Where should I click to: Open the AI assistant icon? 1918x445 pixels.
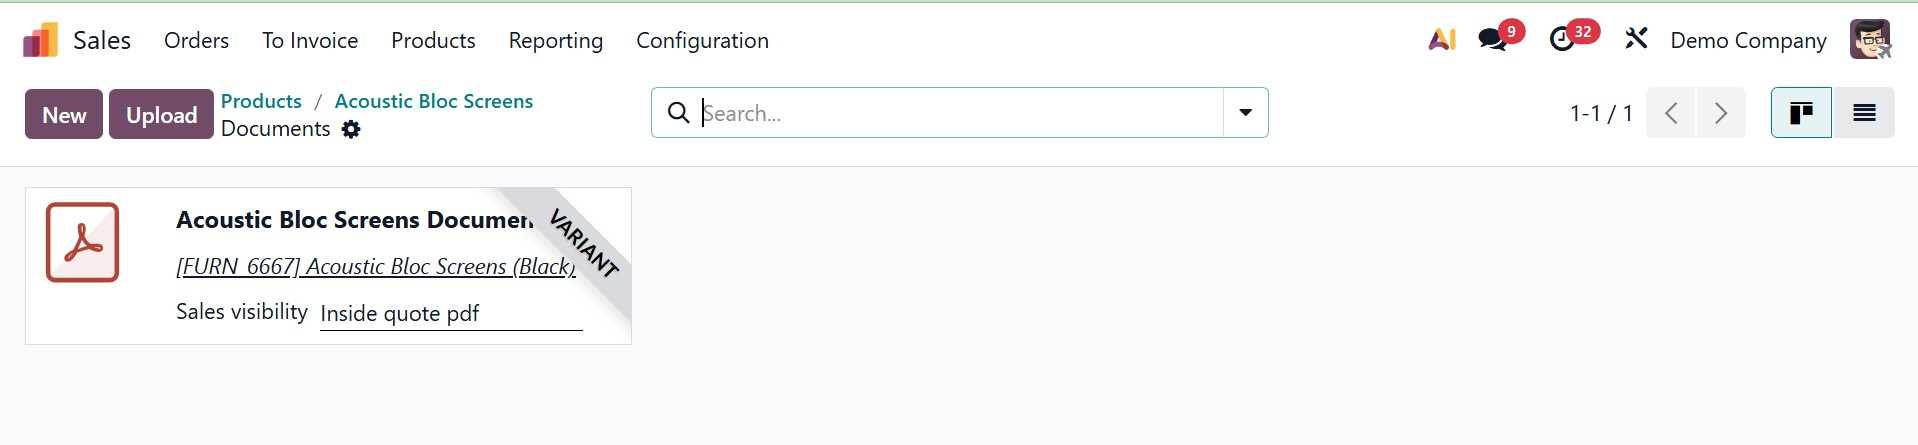[x=1441, y=40]
